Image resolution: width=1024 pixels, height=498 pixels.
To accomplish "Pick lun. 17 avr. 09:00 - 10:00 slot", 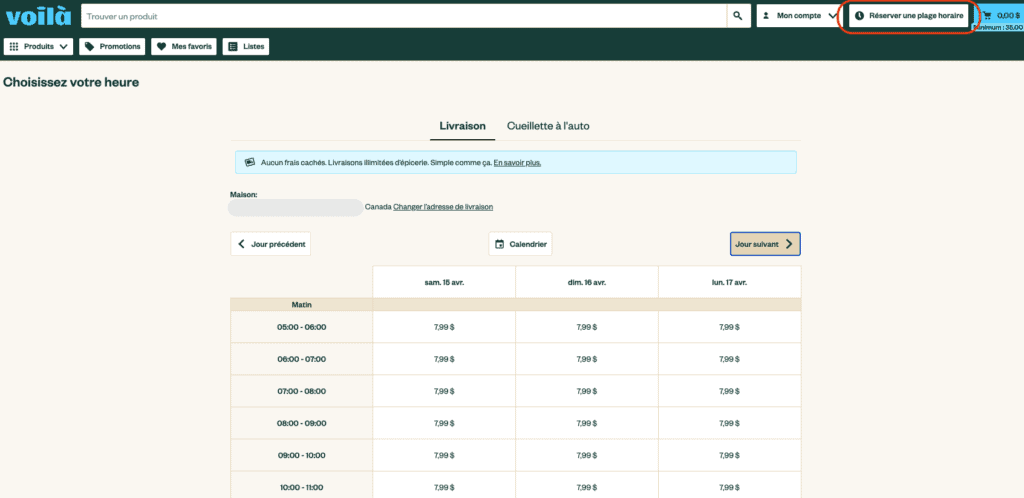I will click(729, 455).
